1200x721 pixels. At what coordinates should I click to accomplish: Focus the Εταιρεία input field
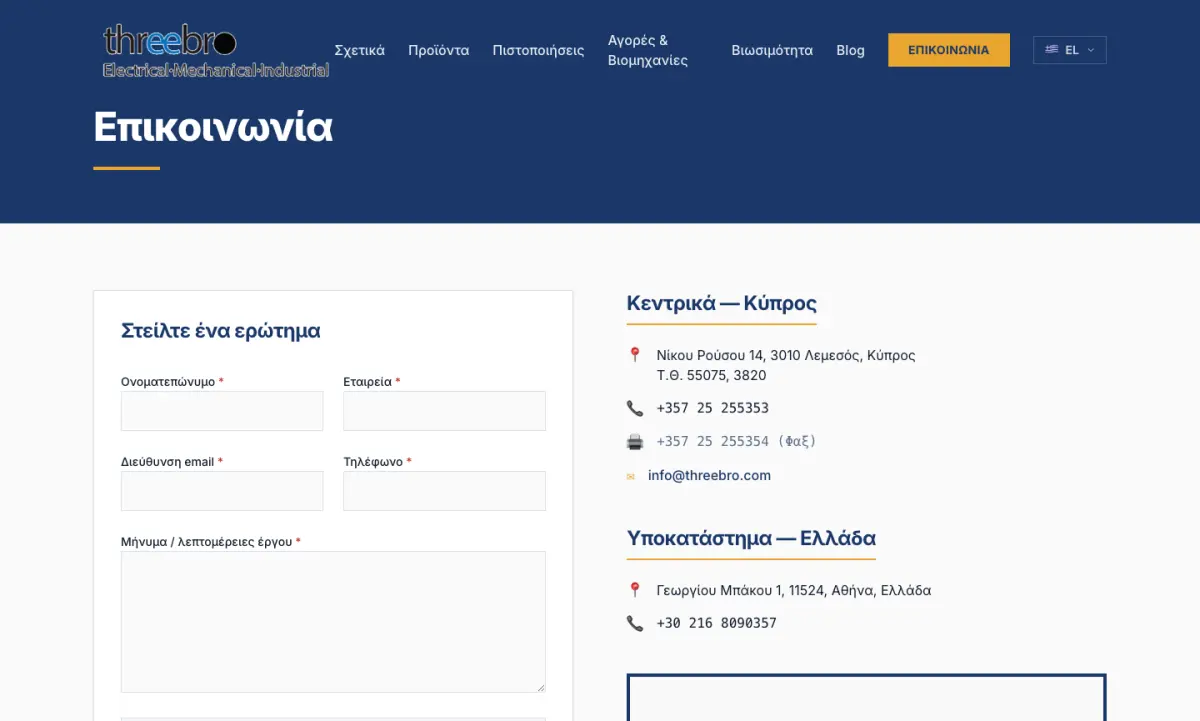point(445,411)
